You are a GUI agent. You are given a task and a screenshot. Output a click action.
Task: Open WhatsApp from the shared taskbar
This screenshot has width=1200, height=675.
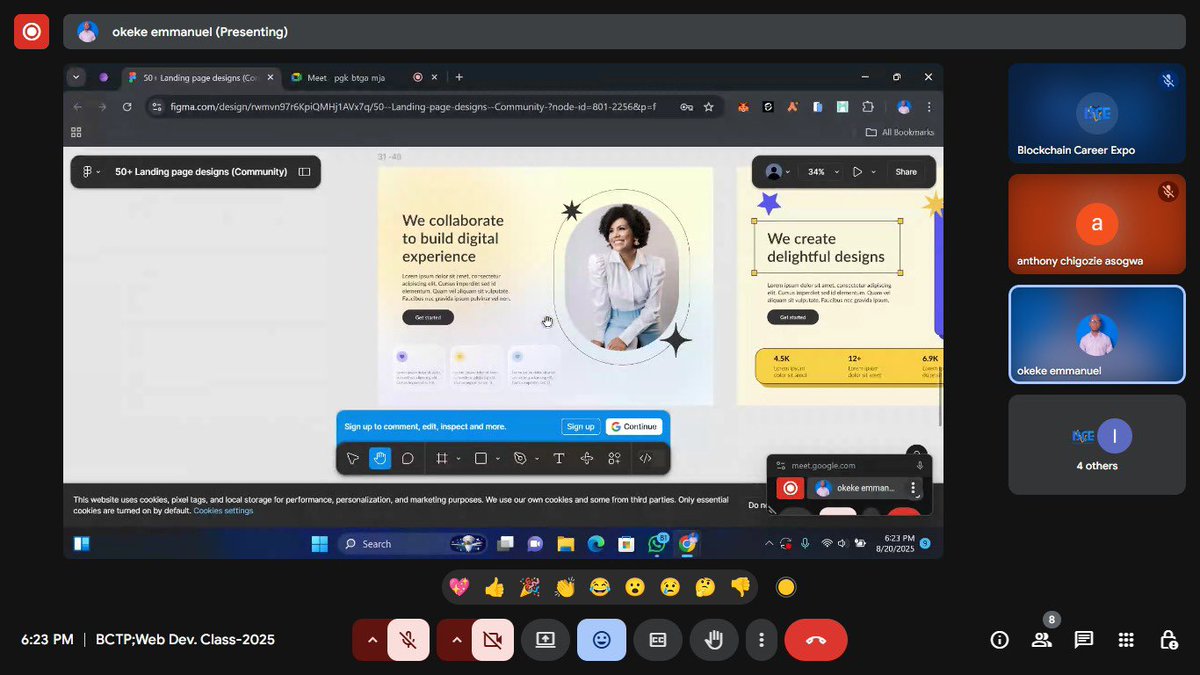point(657,544)
